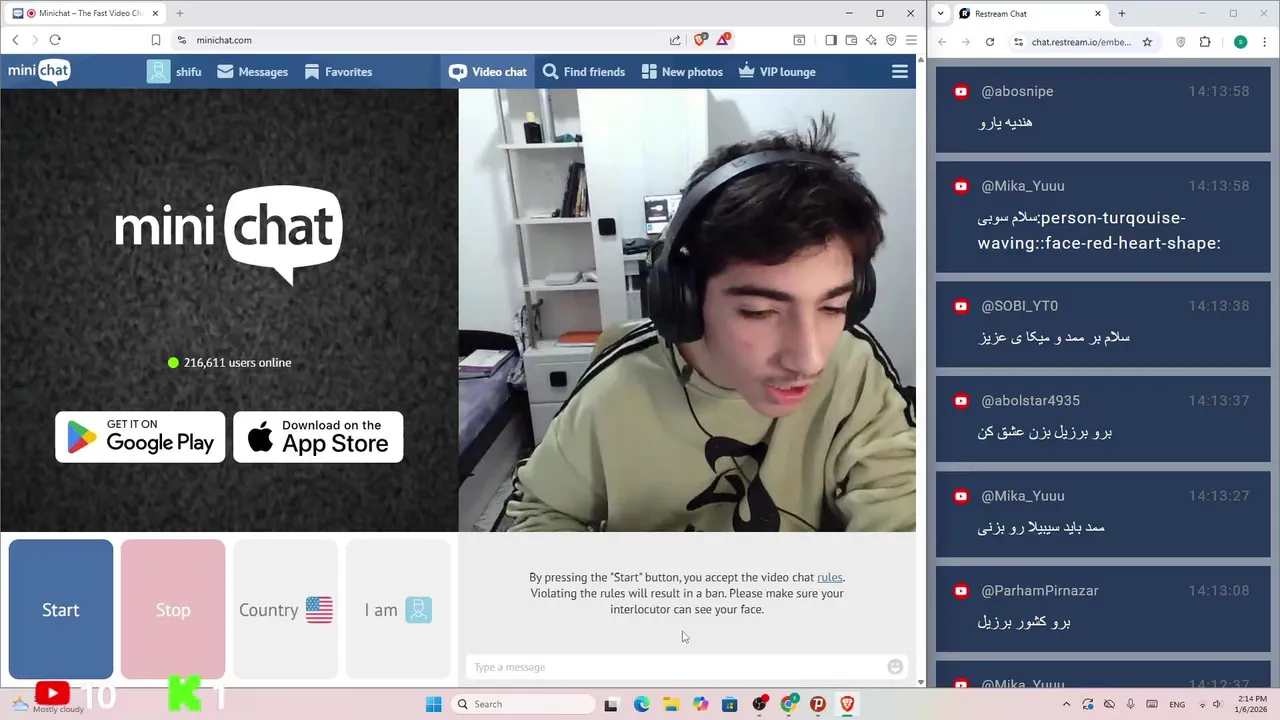Click the Start button
This screenshot has height=720, width=1280.
[x=61, y=609]
